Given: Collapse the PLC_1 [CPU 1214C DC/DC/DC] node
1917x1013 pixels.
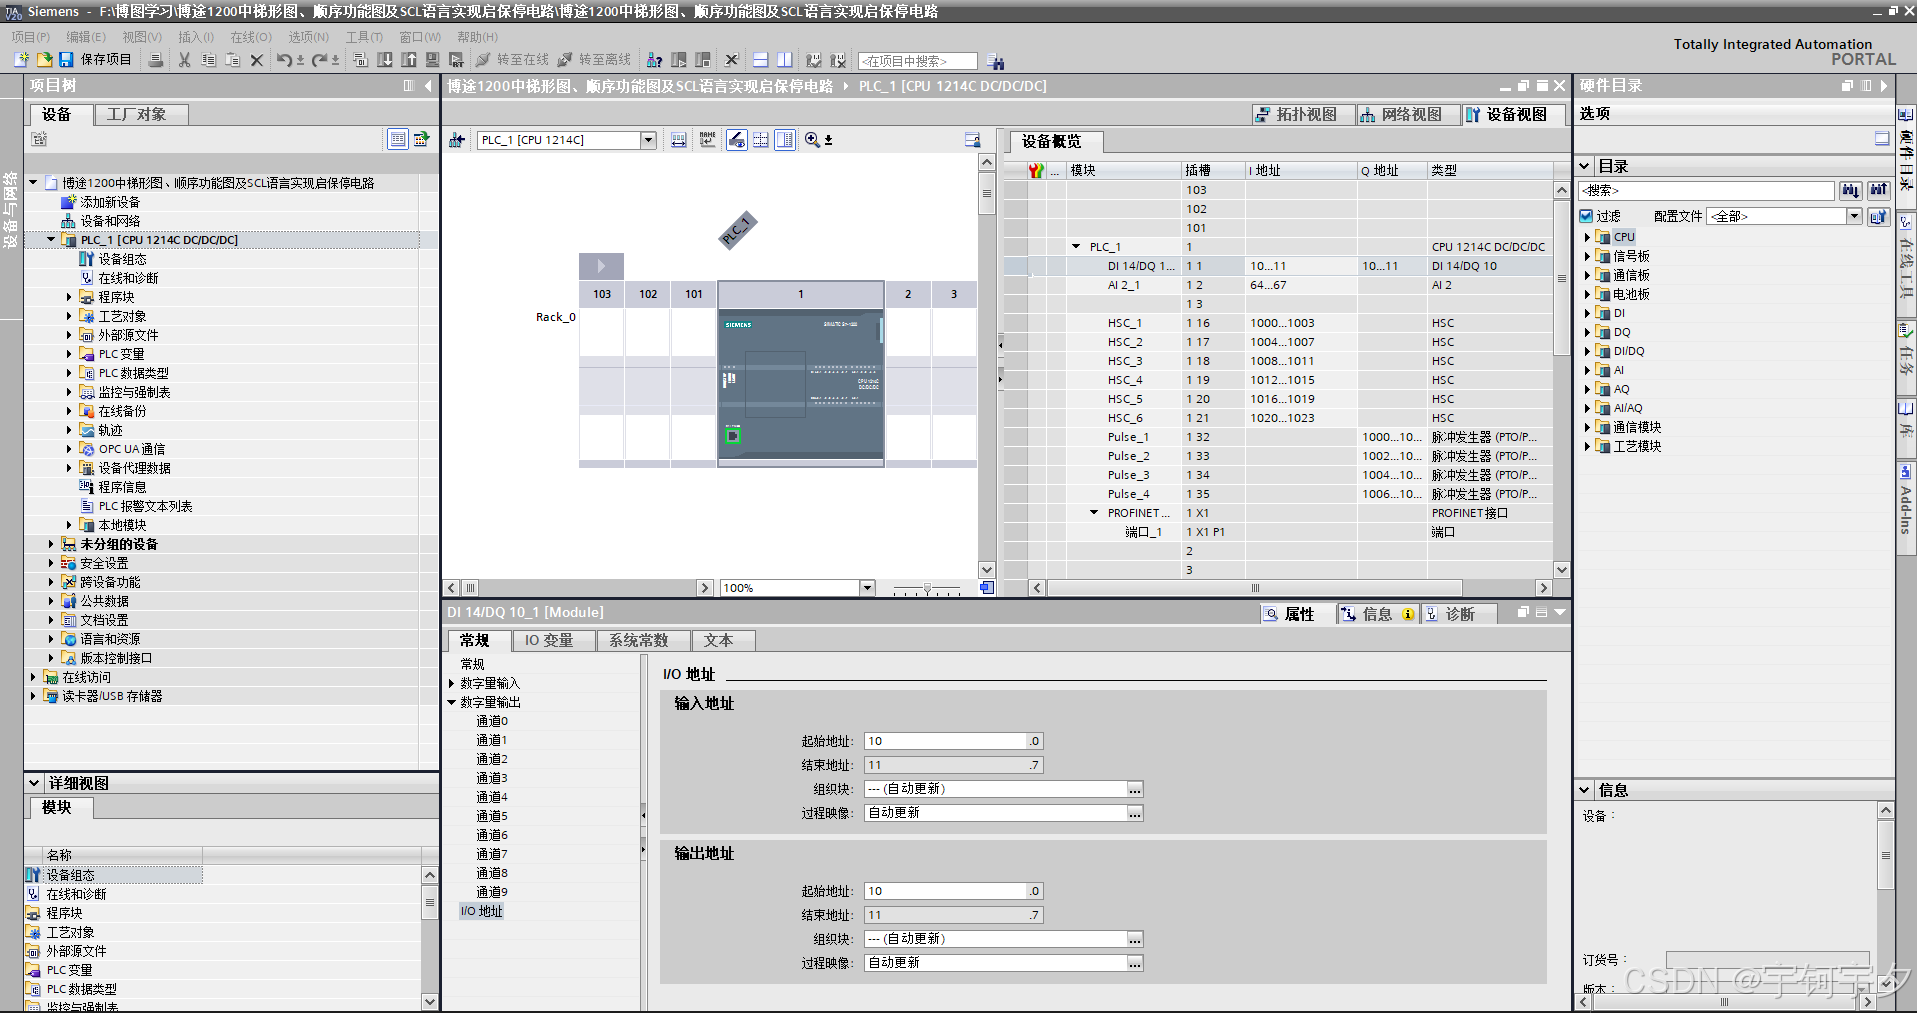Looking at the screenshot, I should point(51,240).
